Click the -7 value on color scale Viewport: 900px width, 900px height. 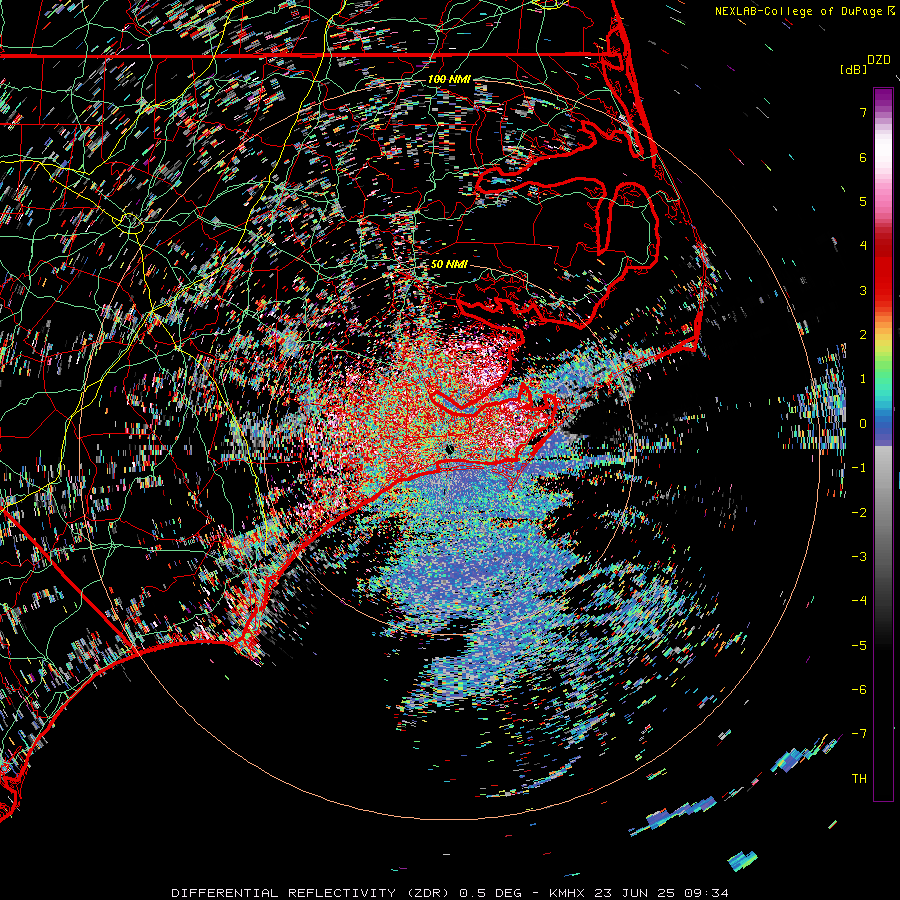(x=859, y=734)
